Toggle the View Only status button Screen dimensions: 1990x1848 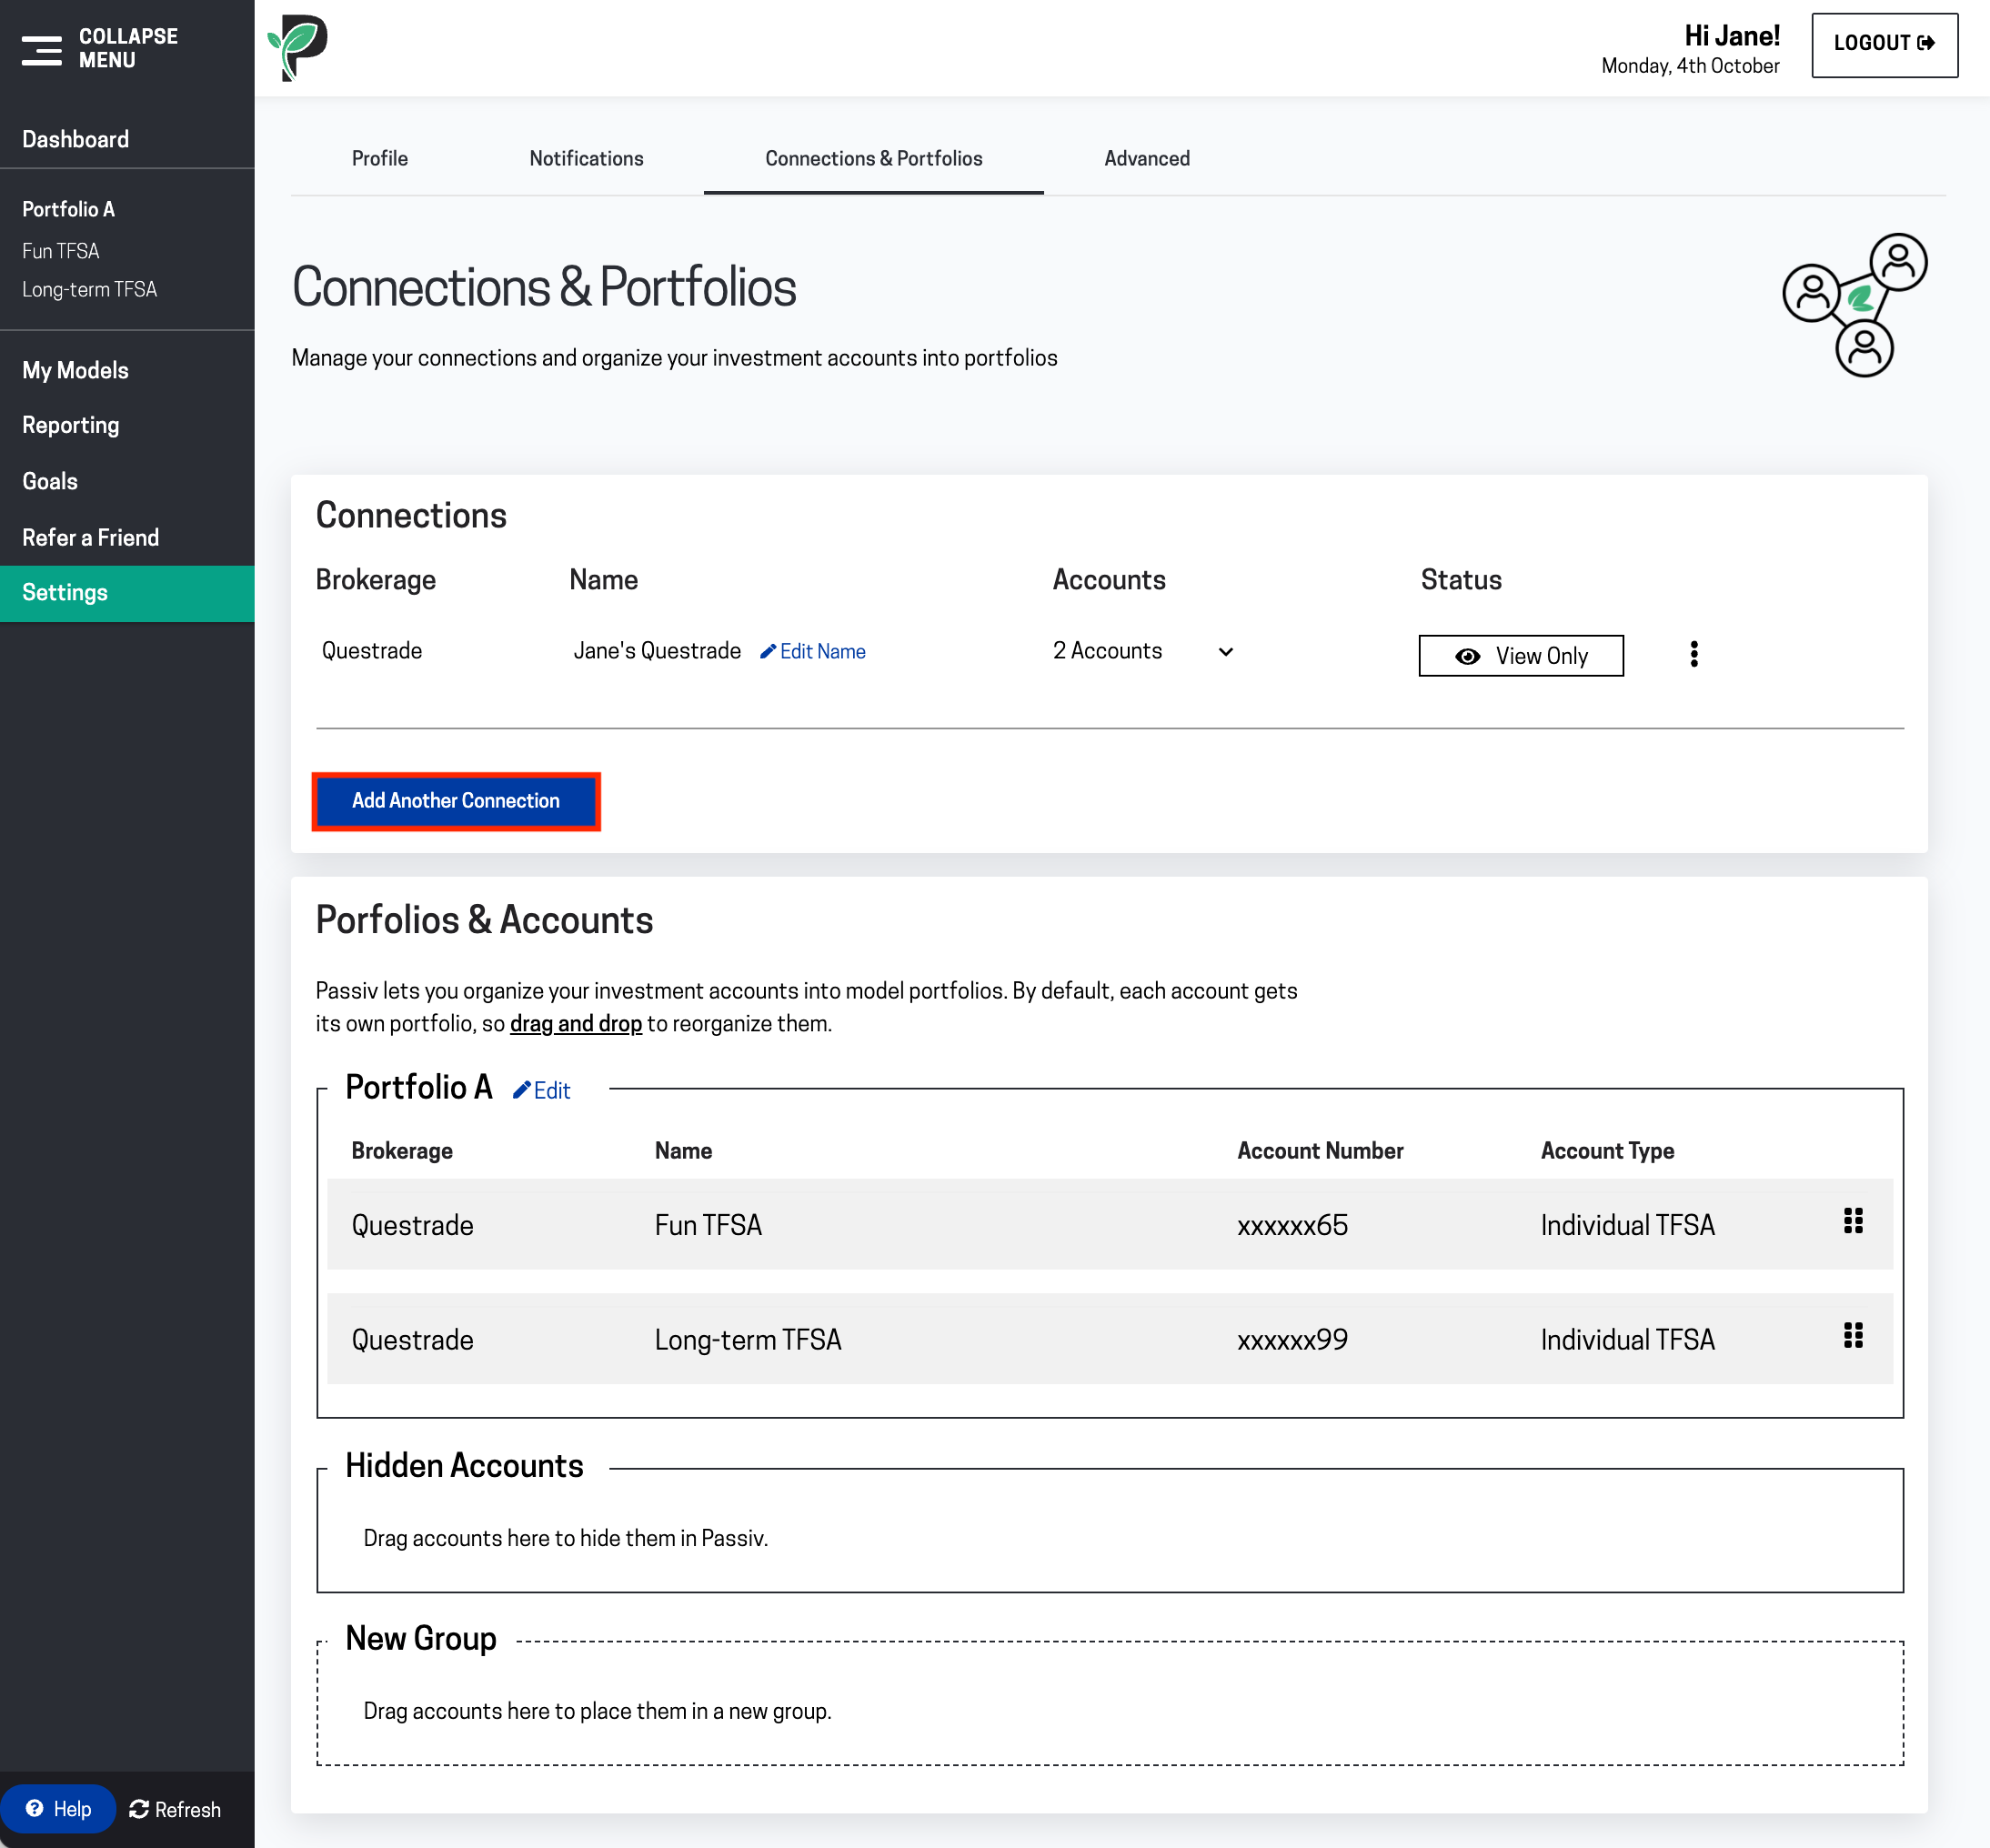tap(1520, 656)
